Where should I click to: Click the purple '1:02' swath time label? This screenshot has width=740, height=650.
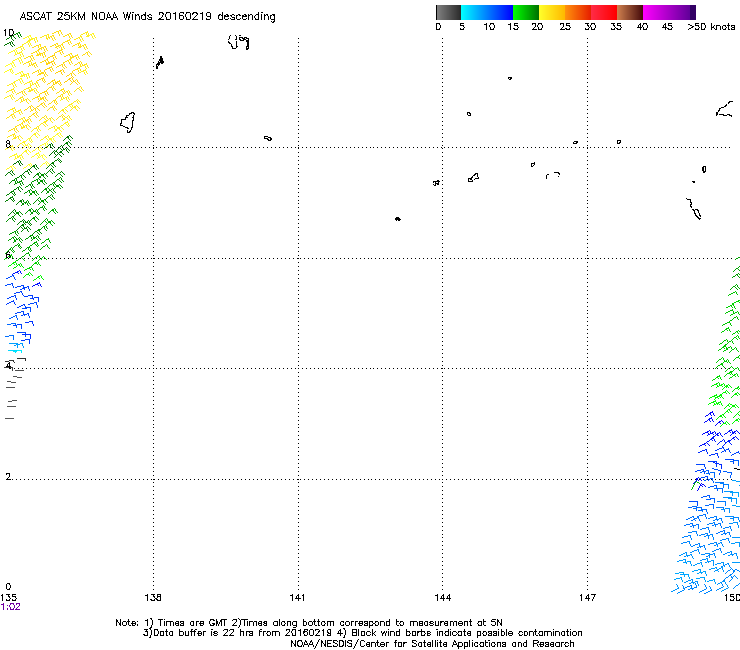point(10,607)
